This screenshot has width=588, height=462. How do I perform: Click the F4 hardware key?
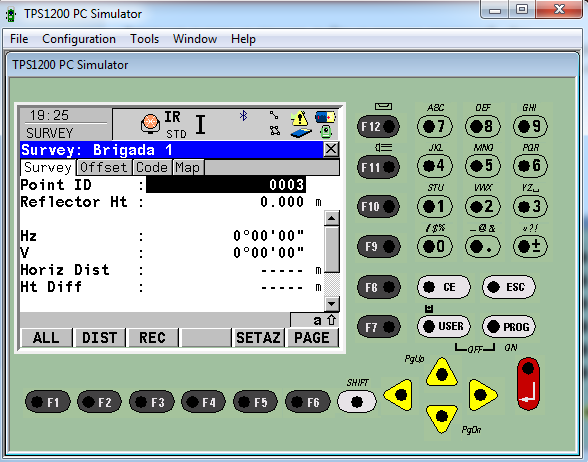coord(203,402)
